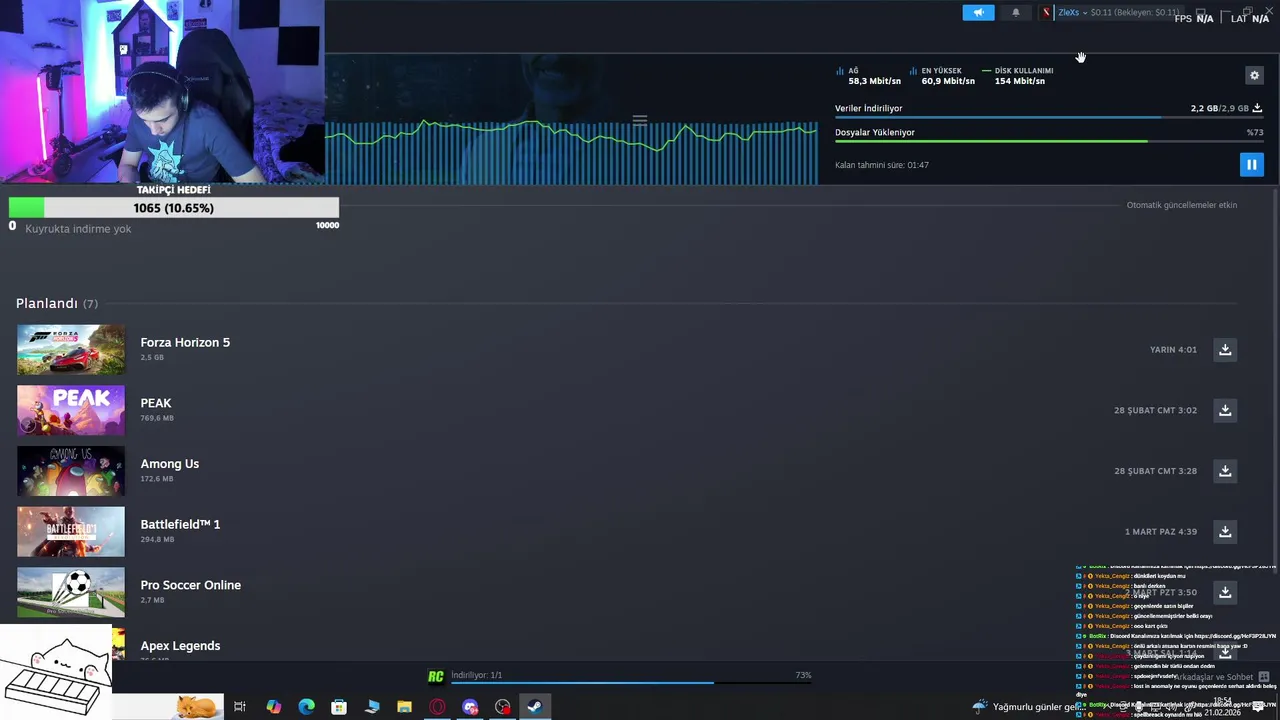
Task: Click the '28 ŞUBAT CMT 3:02' schedule
Action: [x=1155, y=410]
